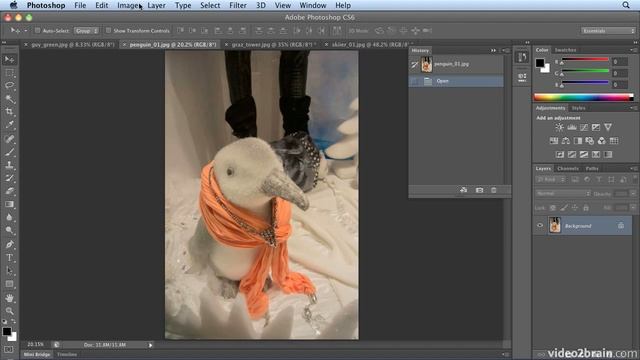Screen dimensions: 640x360
Task: Select the Lasso tool
Action: tap(9, 86)
